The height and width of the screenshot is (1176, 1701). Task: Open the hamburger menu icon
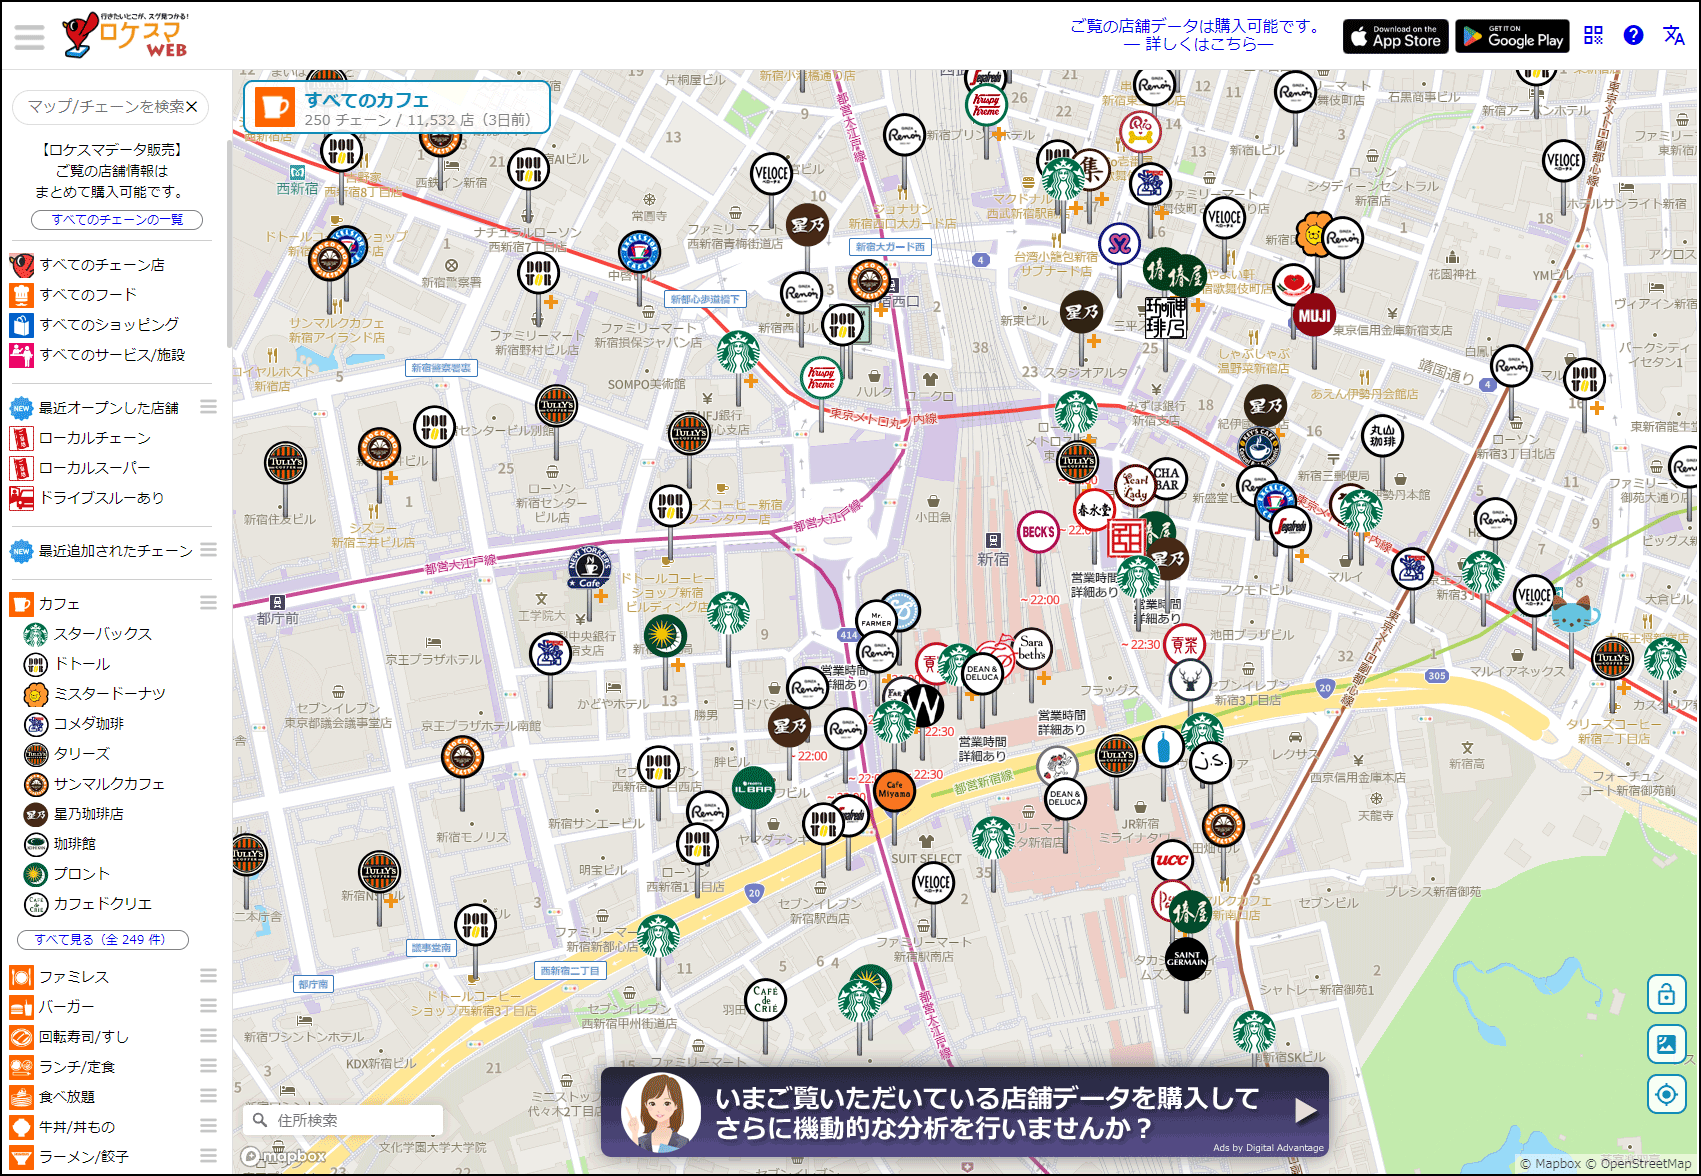(29, 37)
